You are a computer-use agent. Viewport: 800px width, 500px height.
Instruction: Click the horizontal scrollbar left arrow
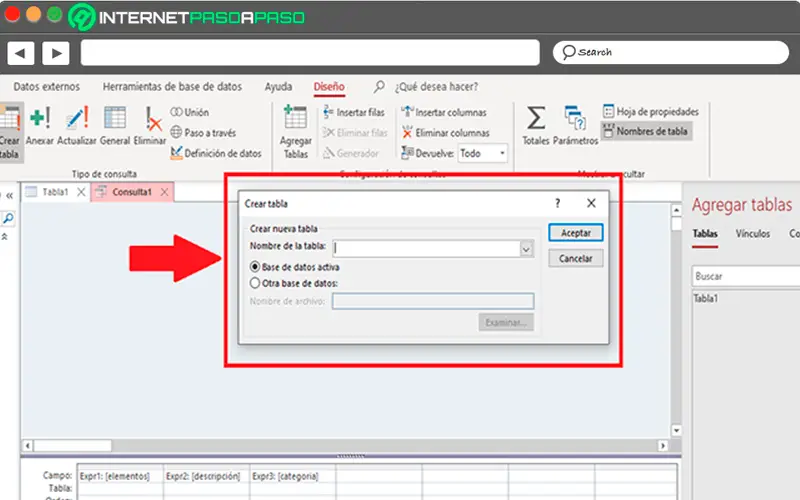tap(28, 446)
